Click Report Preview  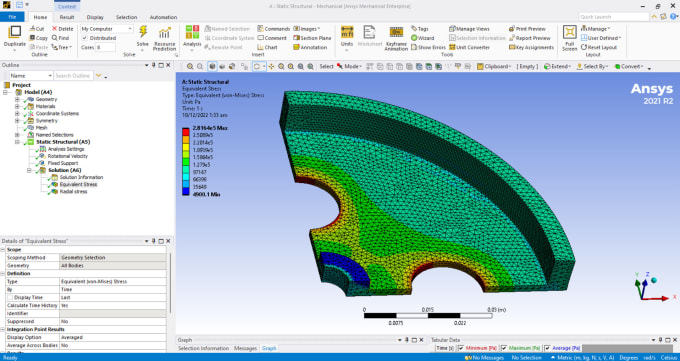(530, 38)
